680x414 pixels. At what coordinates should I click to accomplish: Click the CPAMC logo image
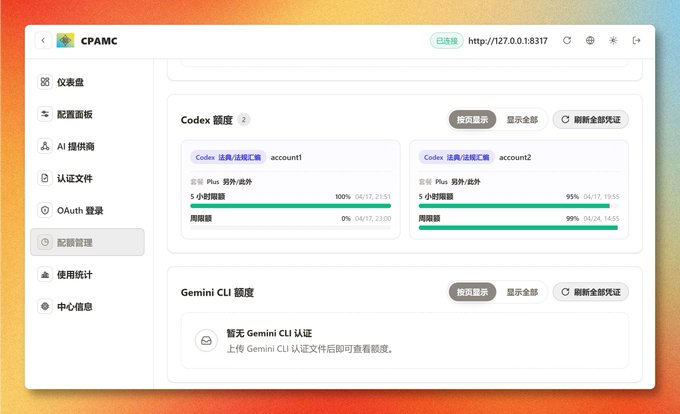(65, 41)
